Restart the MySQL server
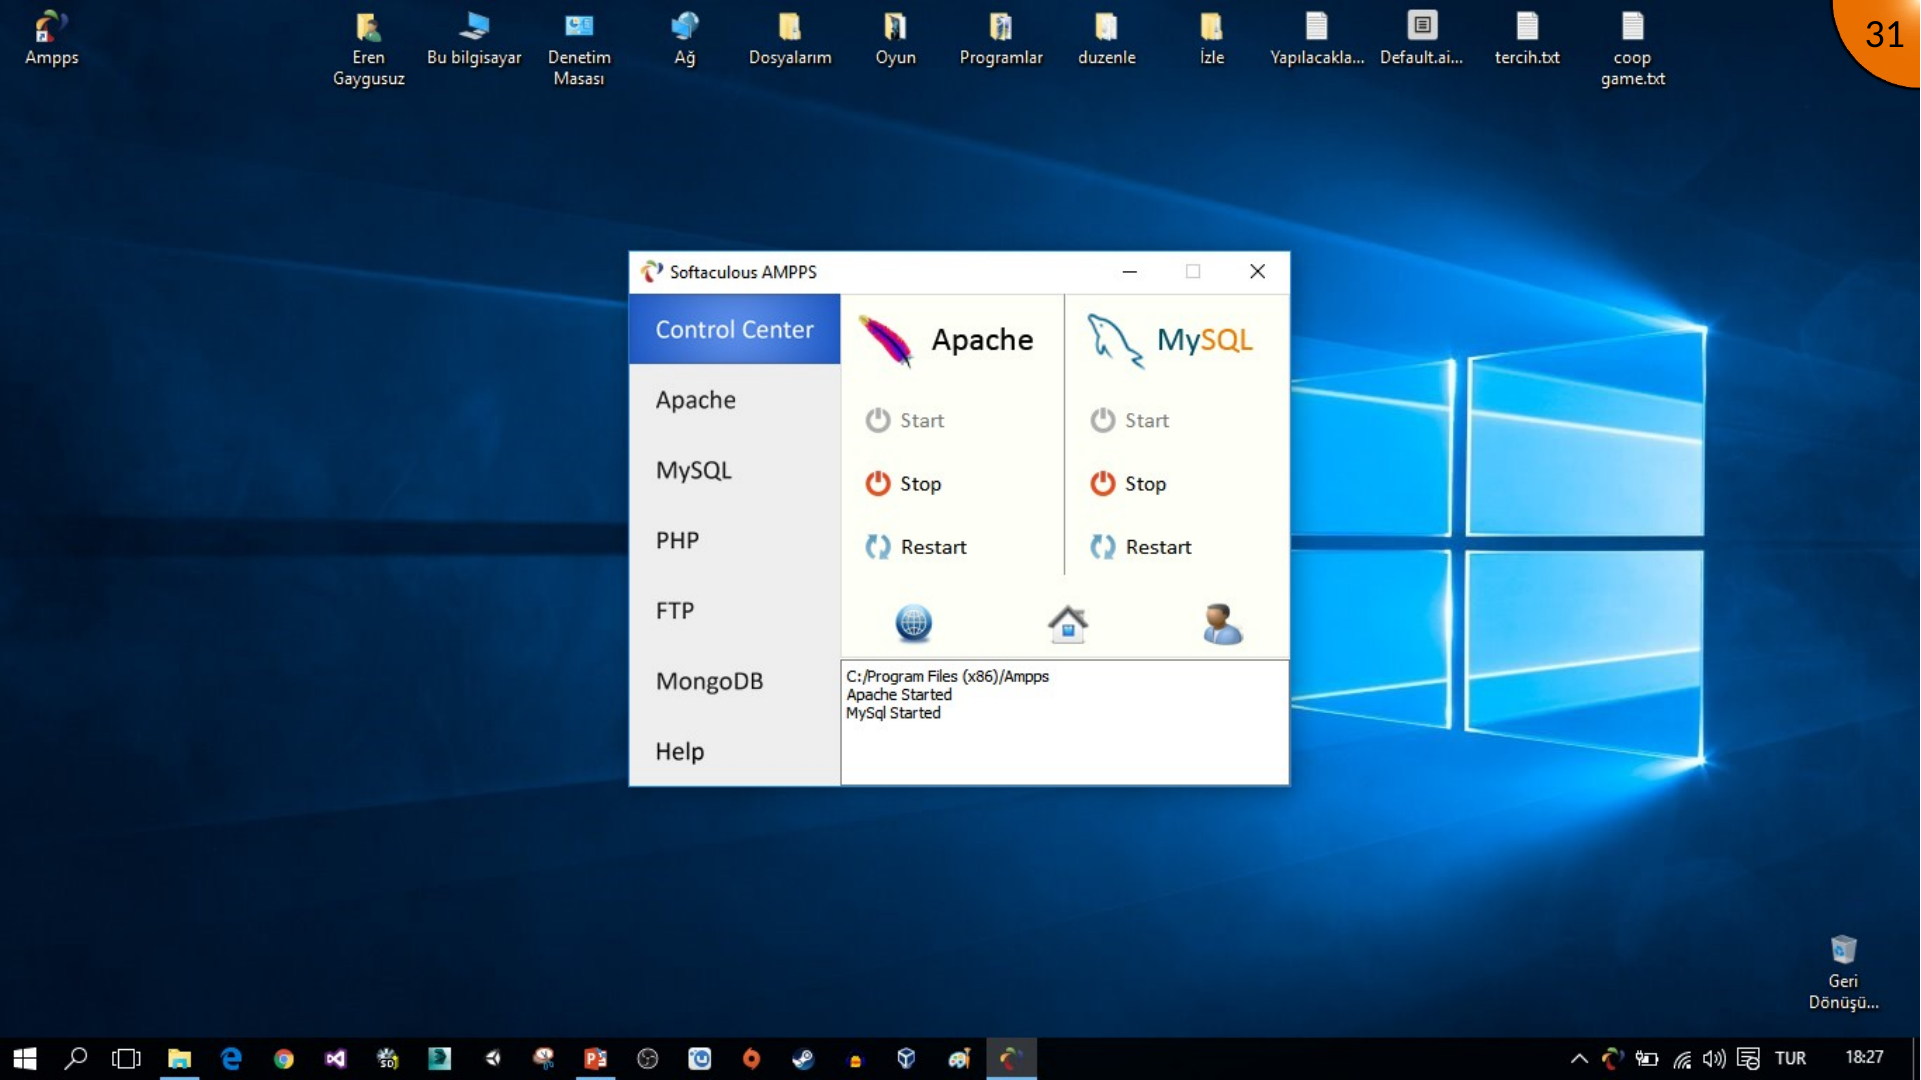 click(x=1141, y=547)
